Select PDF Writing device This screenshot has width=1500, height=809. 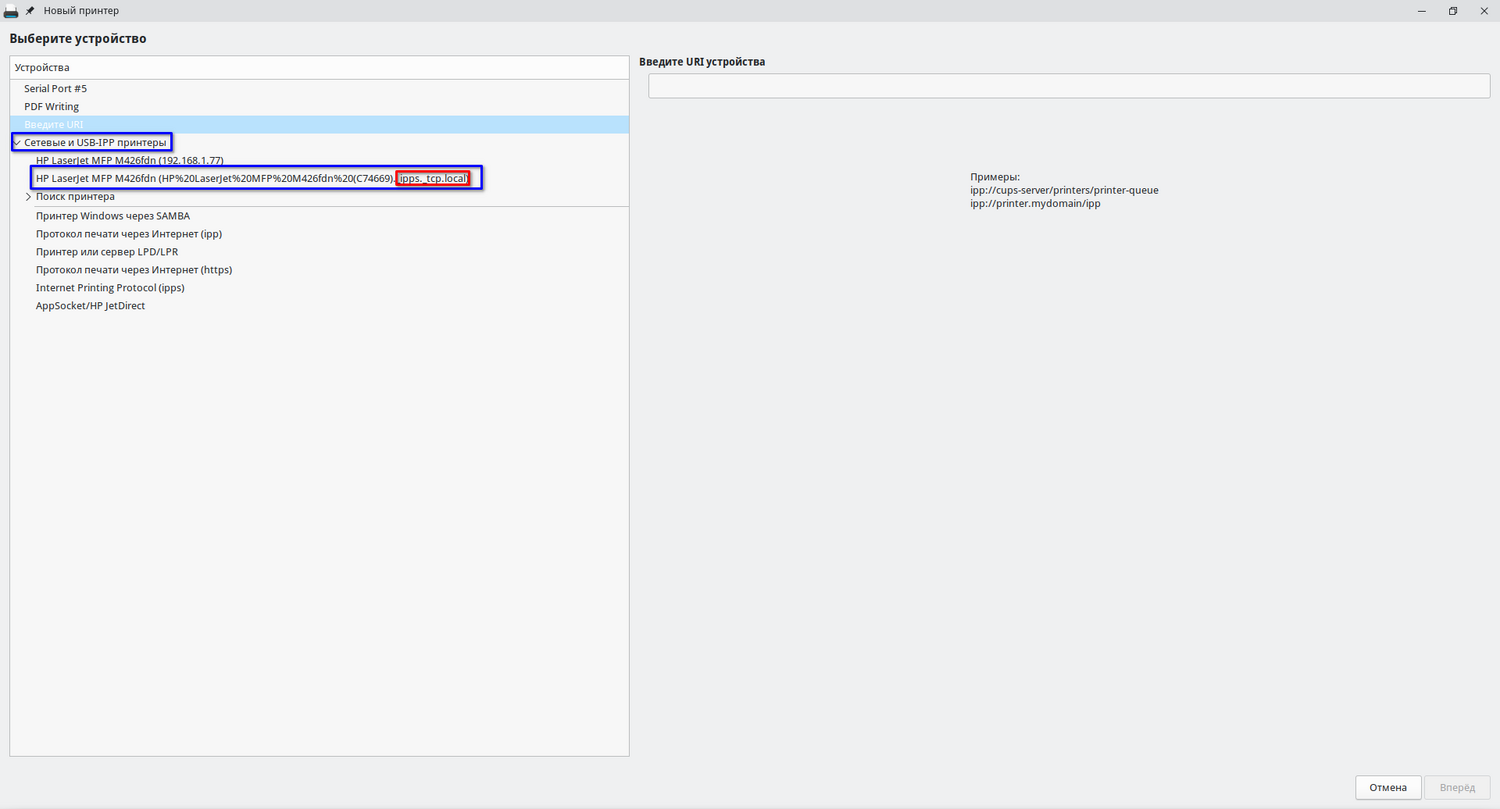[x=51, y=107]
